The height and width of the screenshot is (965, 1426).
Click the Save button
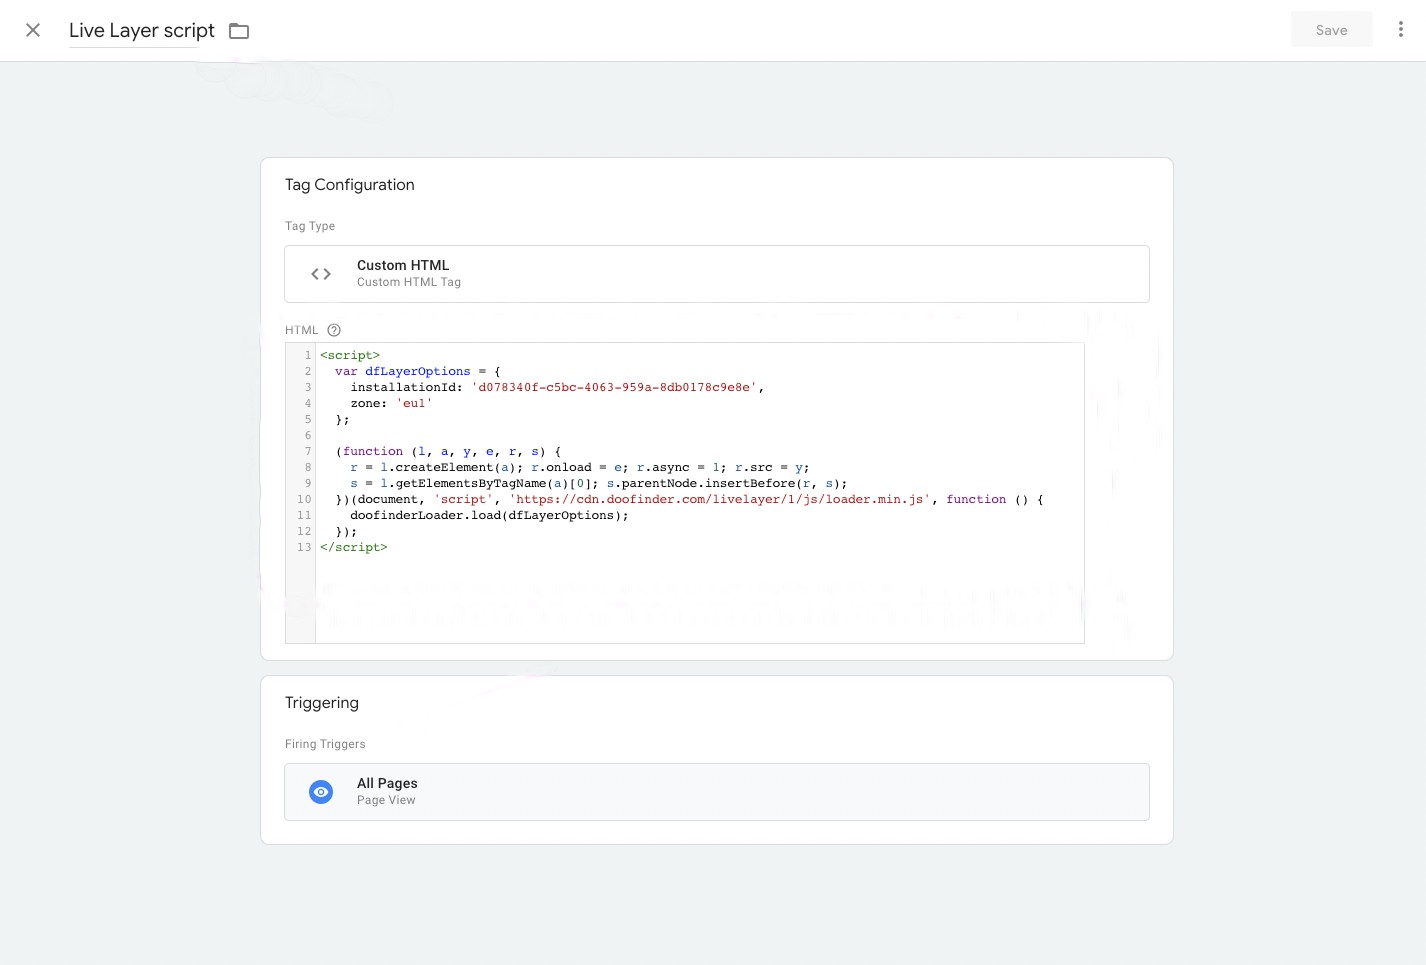point(1331,30)
